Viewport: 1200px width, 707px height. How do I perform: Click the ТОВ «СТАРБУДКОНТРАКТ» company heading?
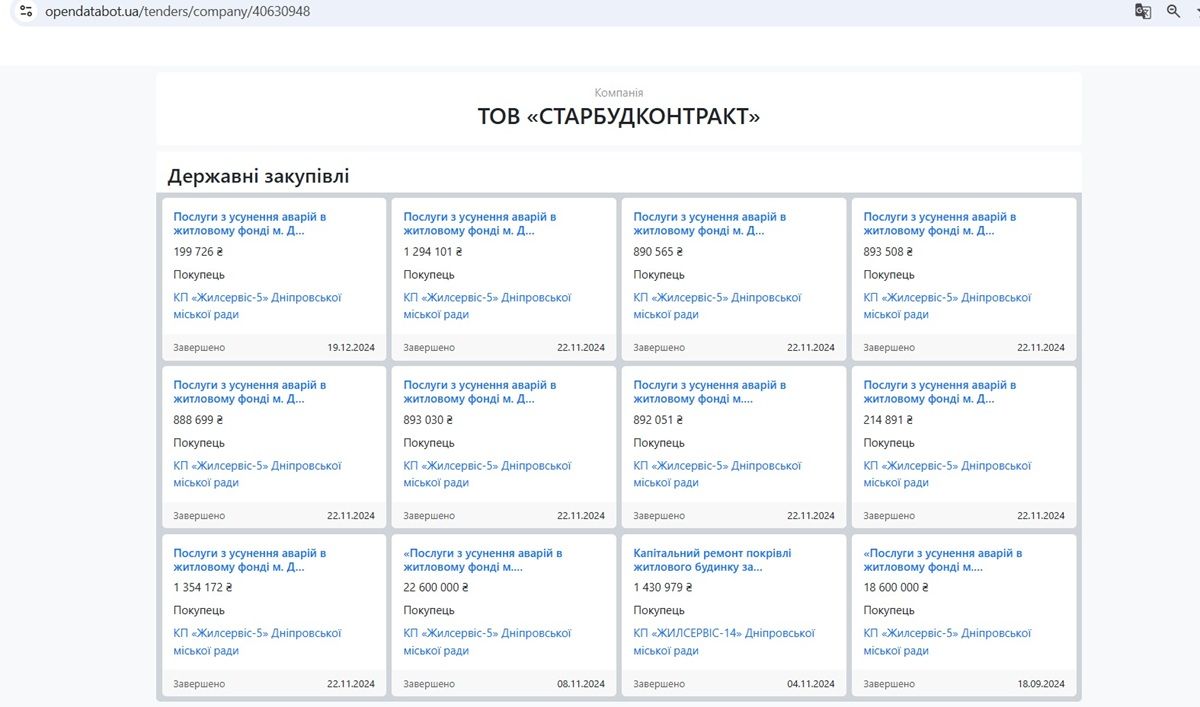619,117
